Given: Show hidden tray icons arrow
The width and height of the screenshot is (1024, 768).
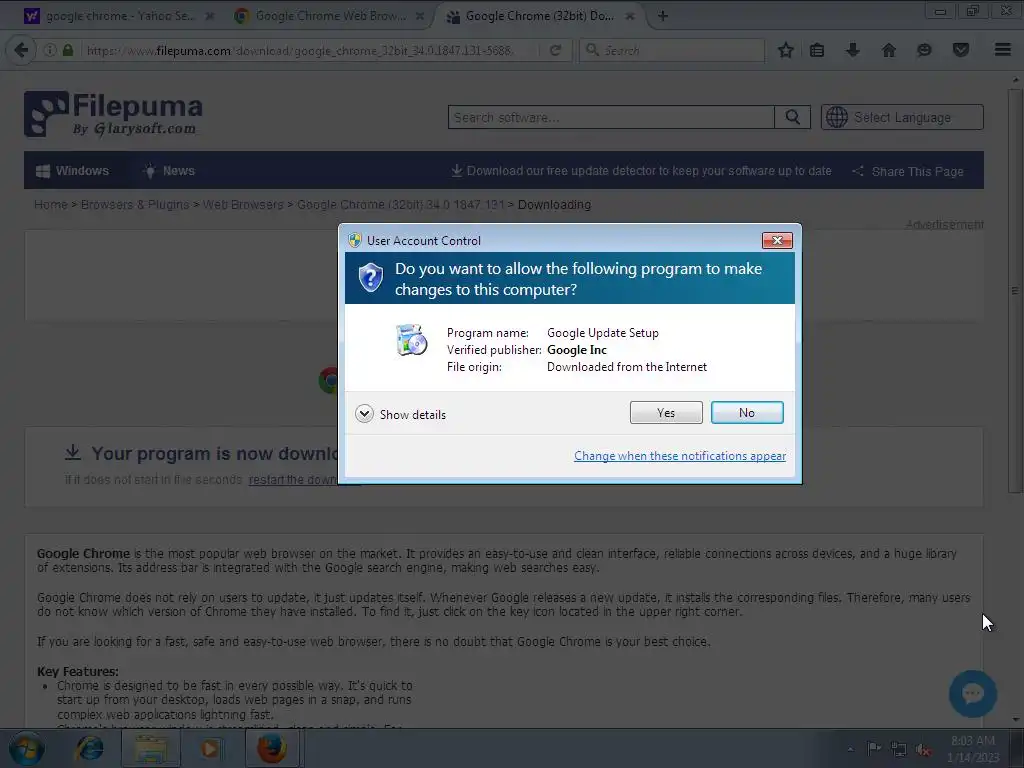Looking at the screenshot, I should (x=850, y=749).
